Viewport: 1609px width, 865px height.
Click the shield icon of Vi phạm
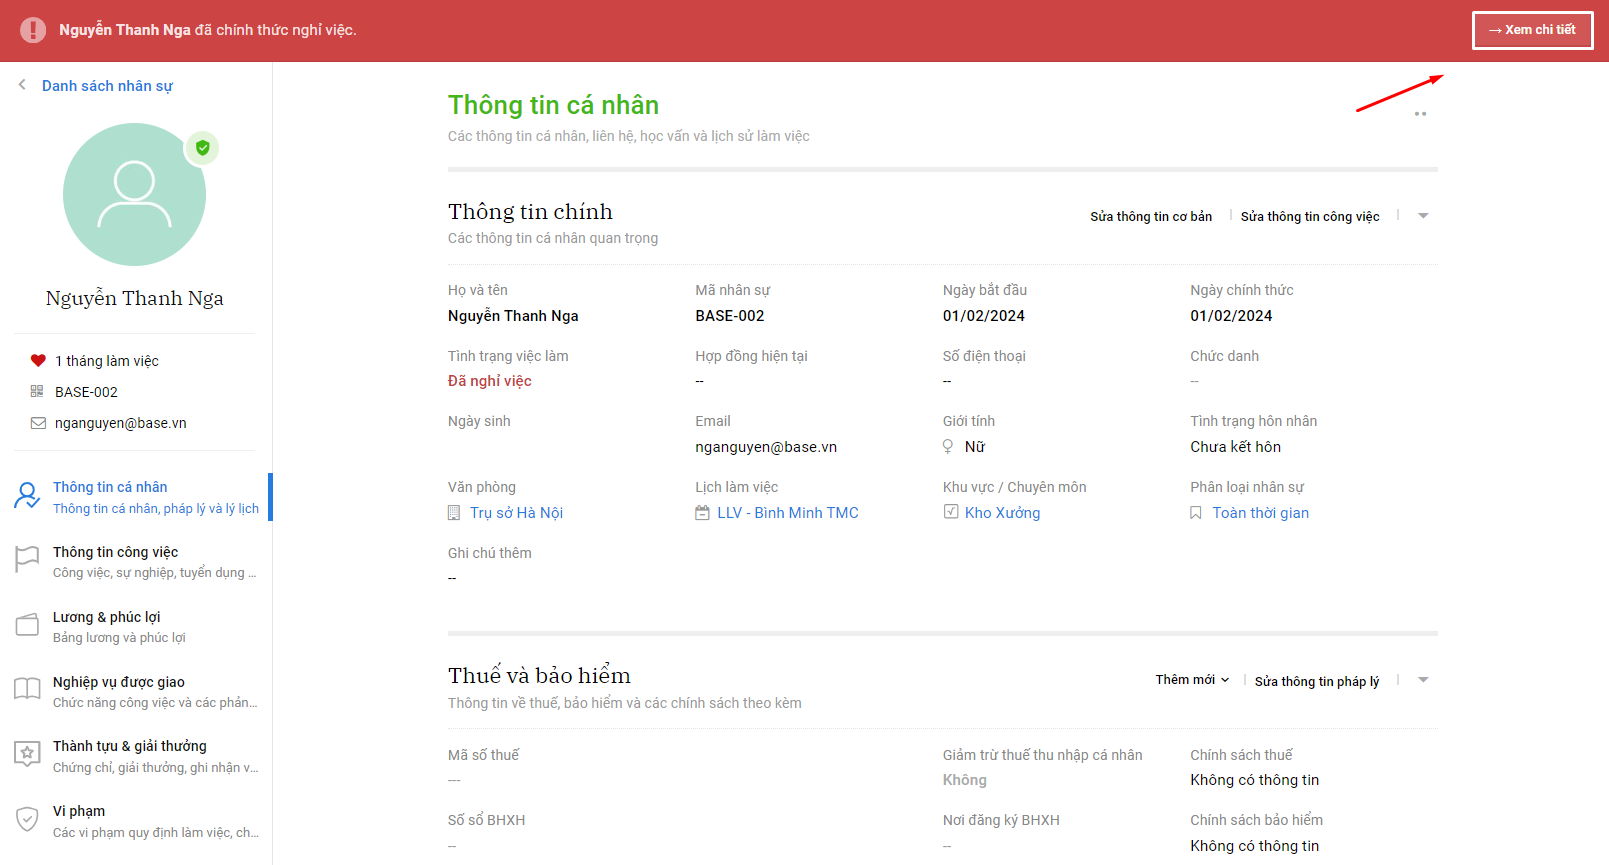point(27,819)
